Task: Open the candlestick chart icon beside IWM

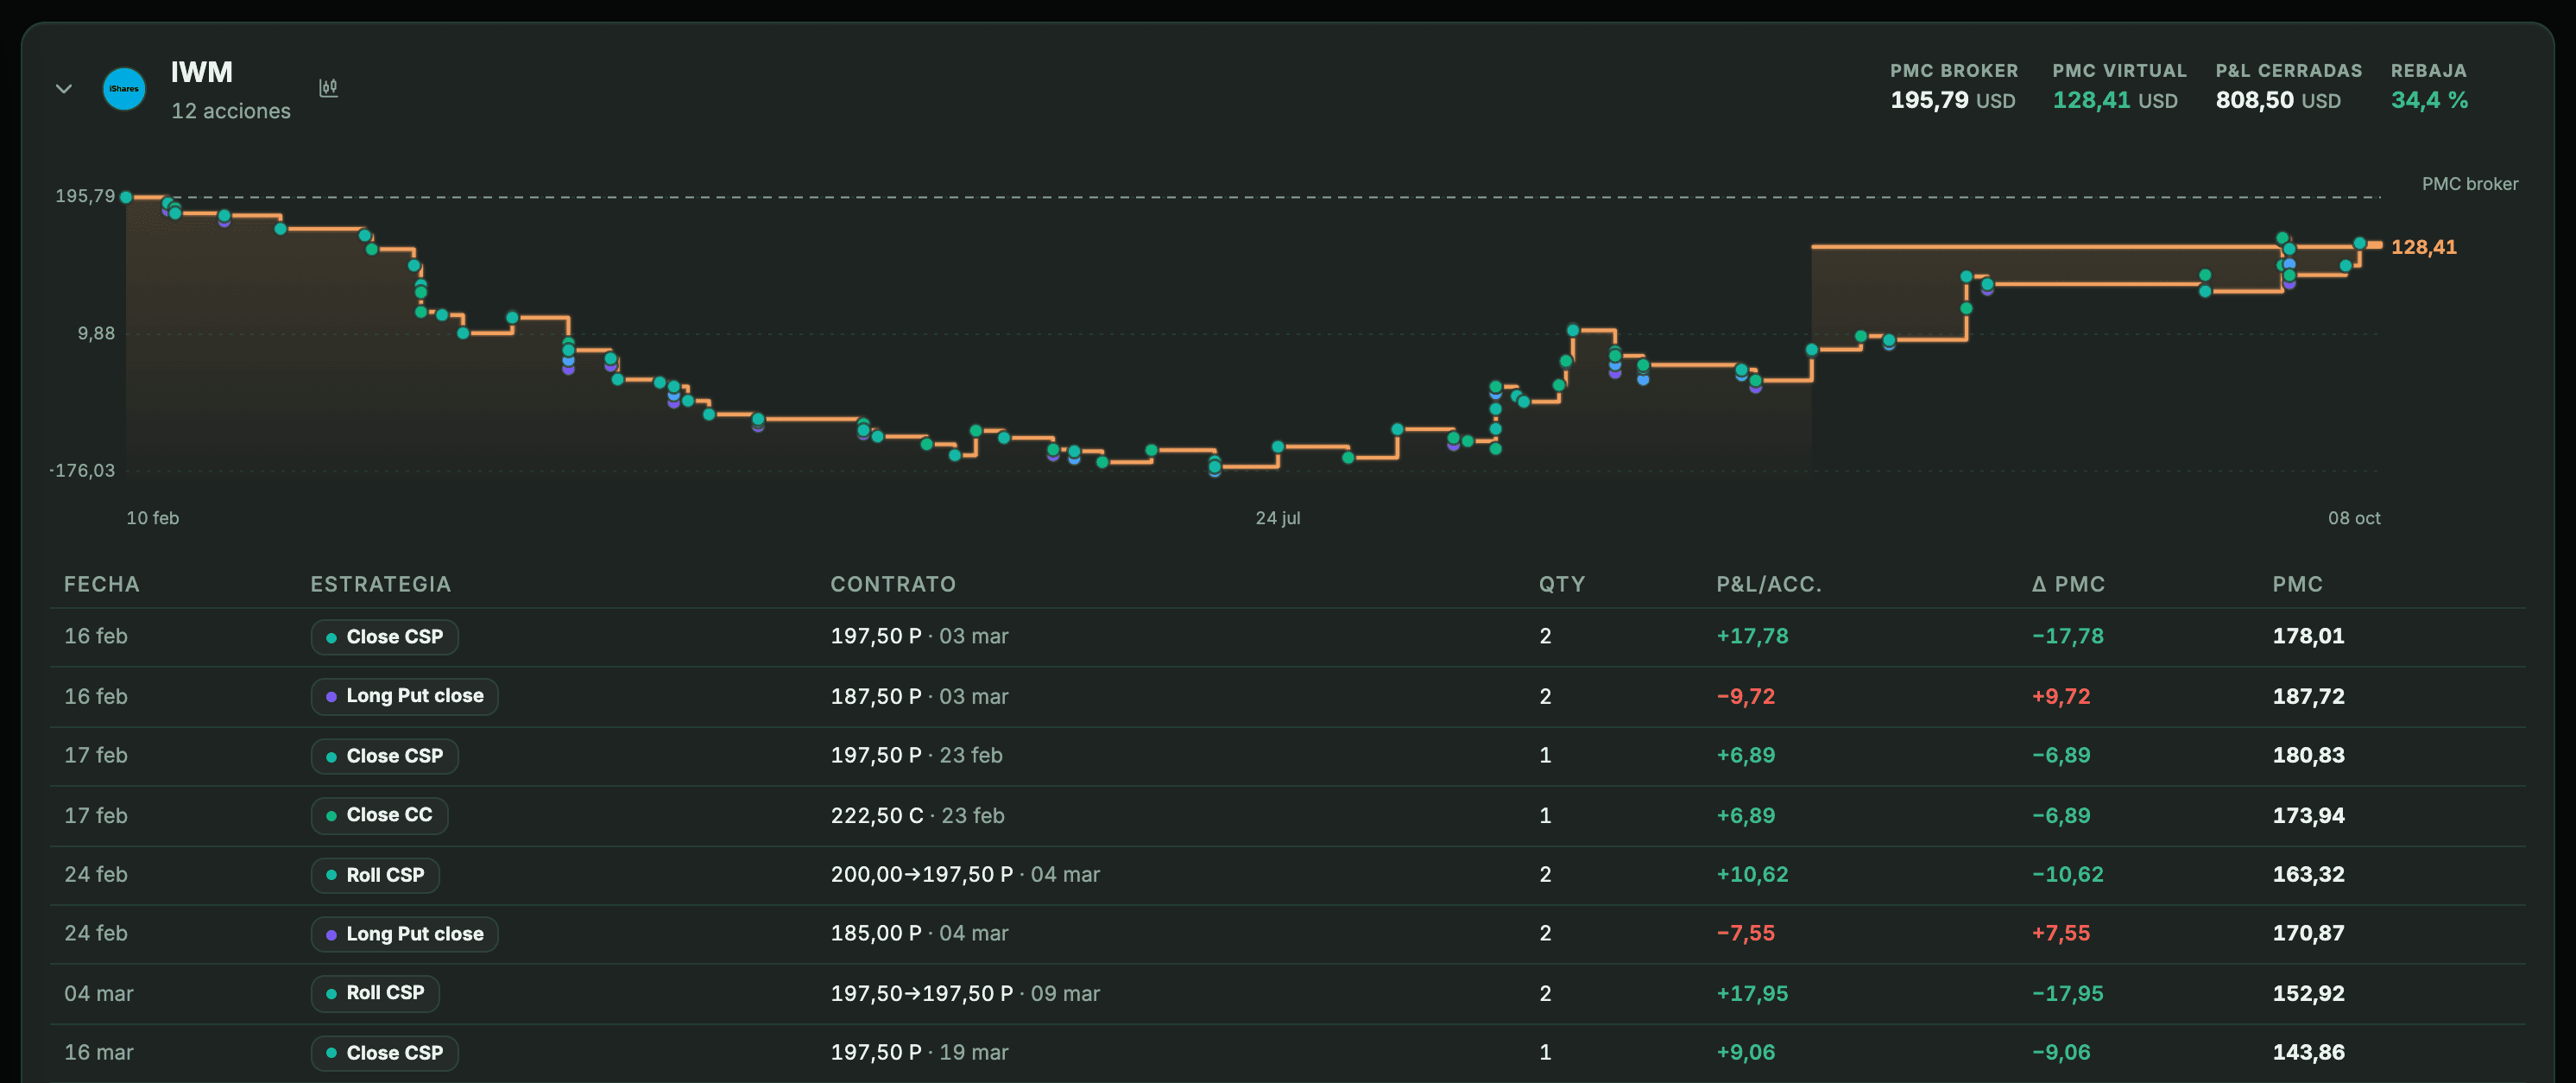Action: pyautogui.click(x=328, y=88)
